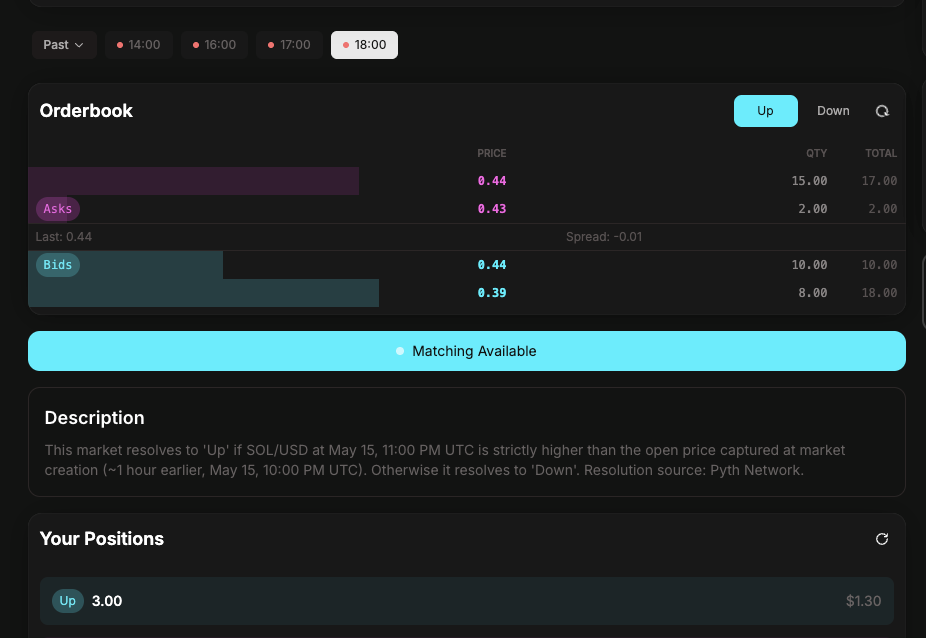Click the 2.00 quantity in 0.43 ask row
926x638 pixels.
click(813, 209)
